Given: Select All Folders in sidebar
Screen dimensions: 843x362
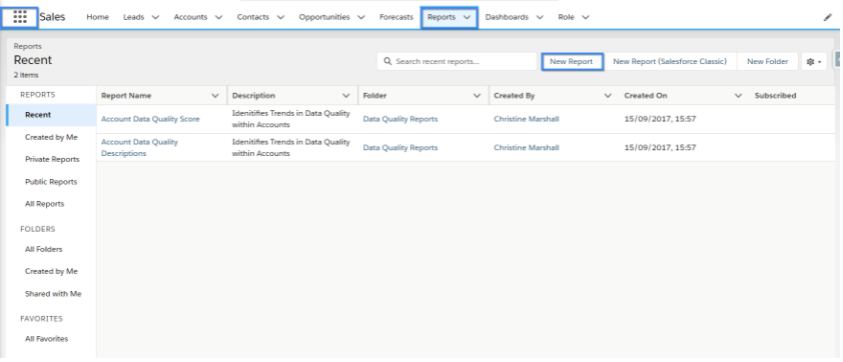Looking at the screenshot, I should click(44, 249).
